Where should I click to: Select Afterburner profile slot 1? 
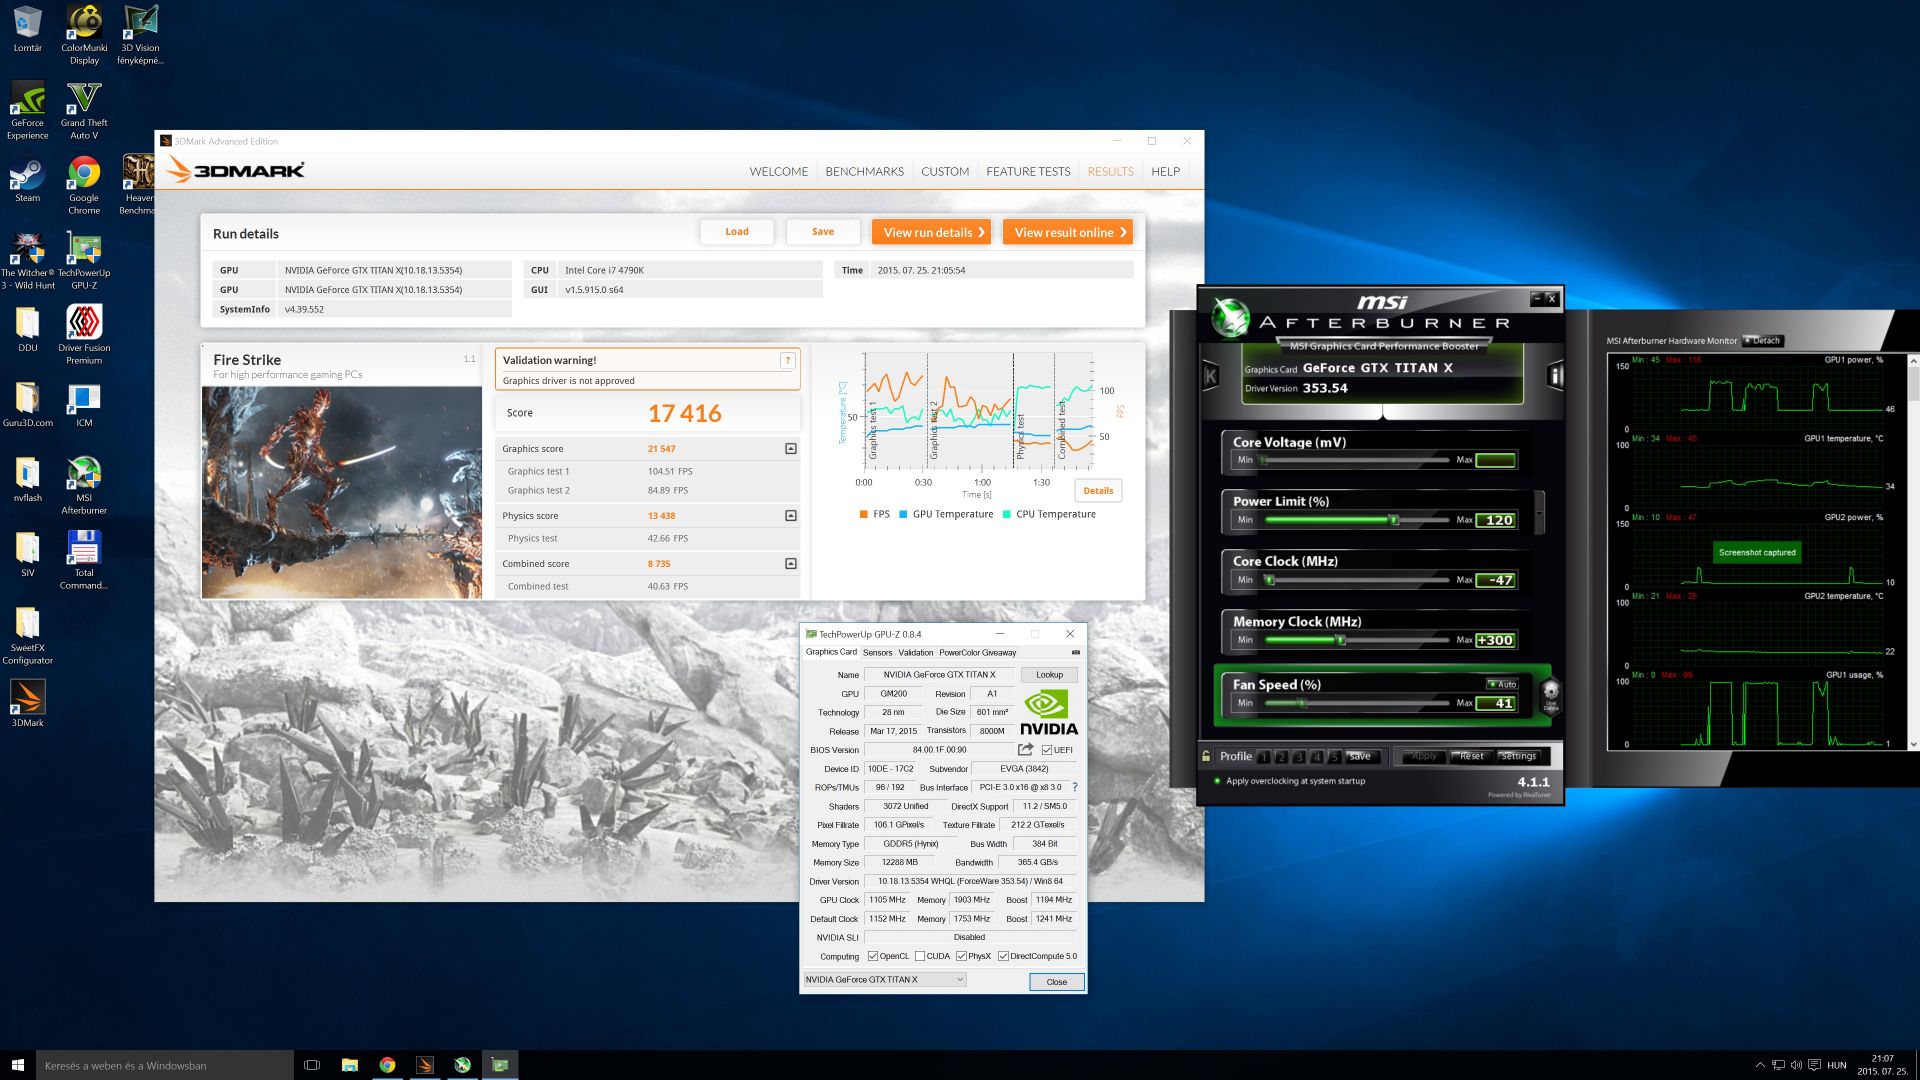1265,757
